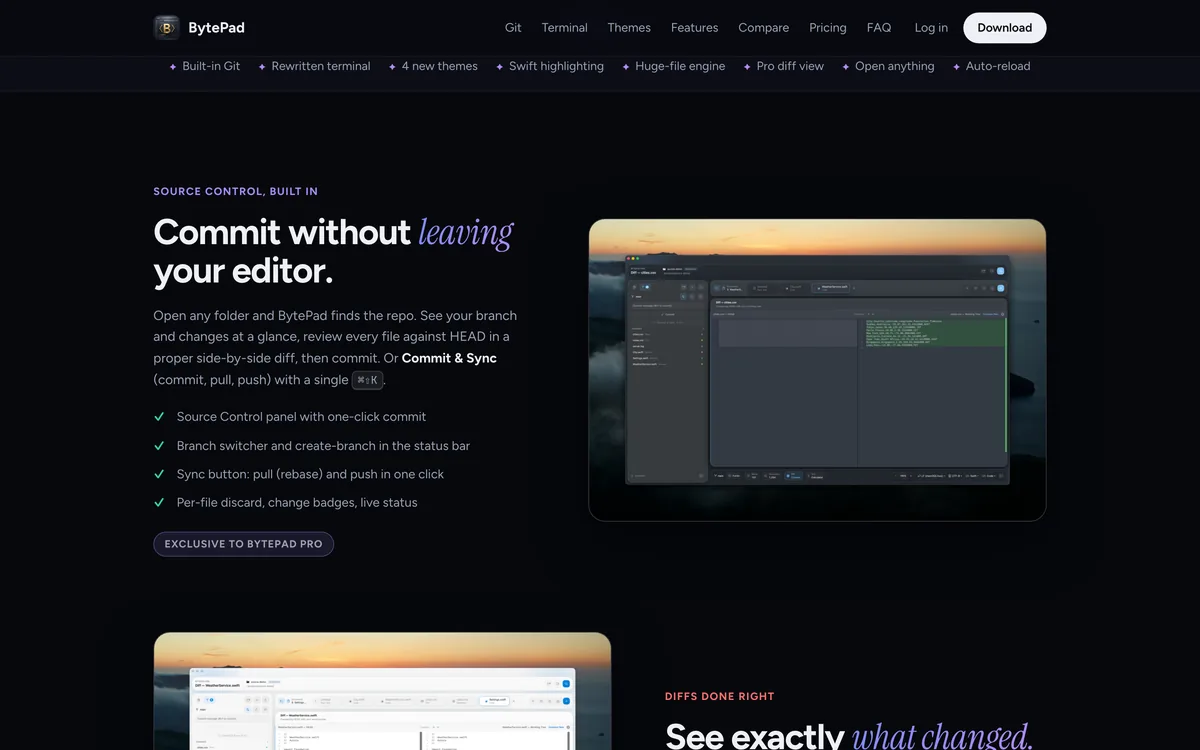
Task: Click the checkmark beside Source Control panel
Action: click(x=159, y=416)
